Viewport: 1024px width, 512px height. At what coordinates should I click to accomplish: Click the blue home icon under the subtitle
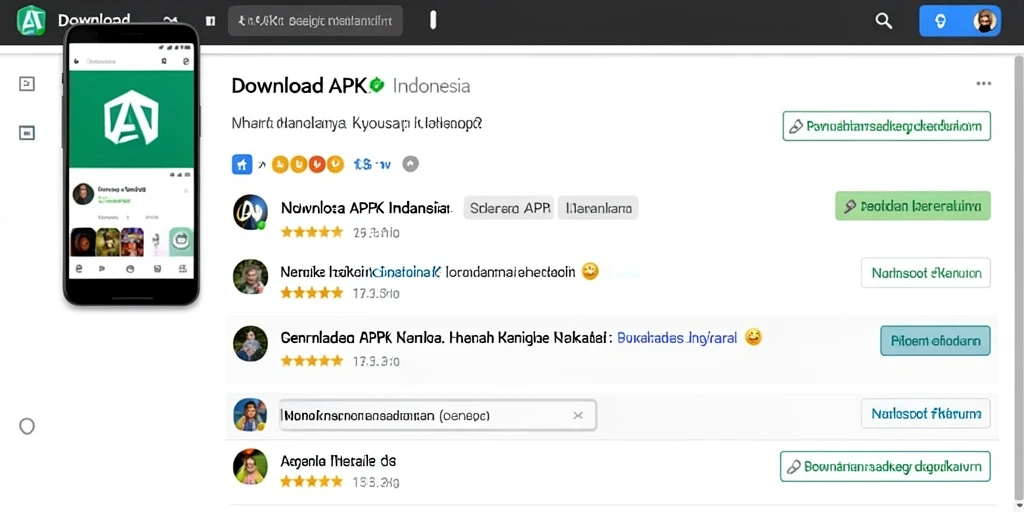coord(242,165)
